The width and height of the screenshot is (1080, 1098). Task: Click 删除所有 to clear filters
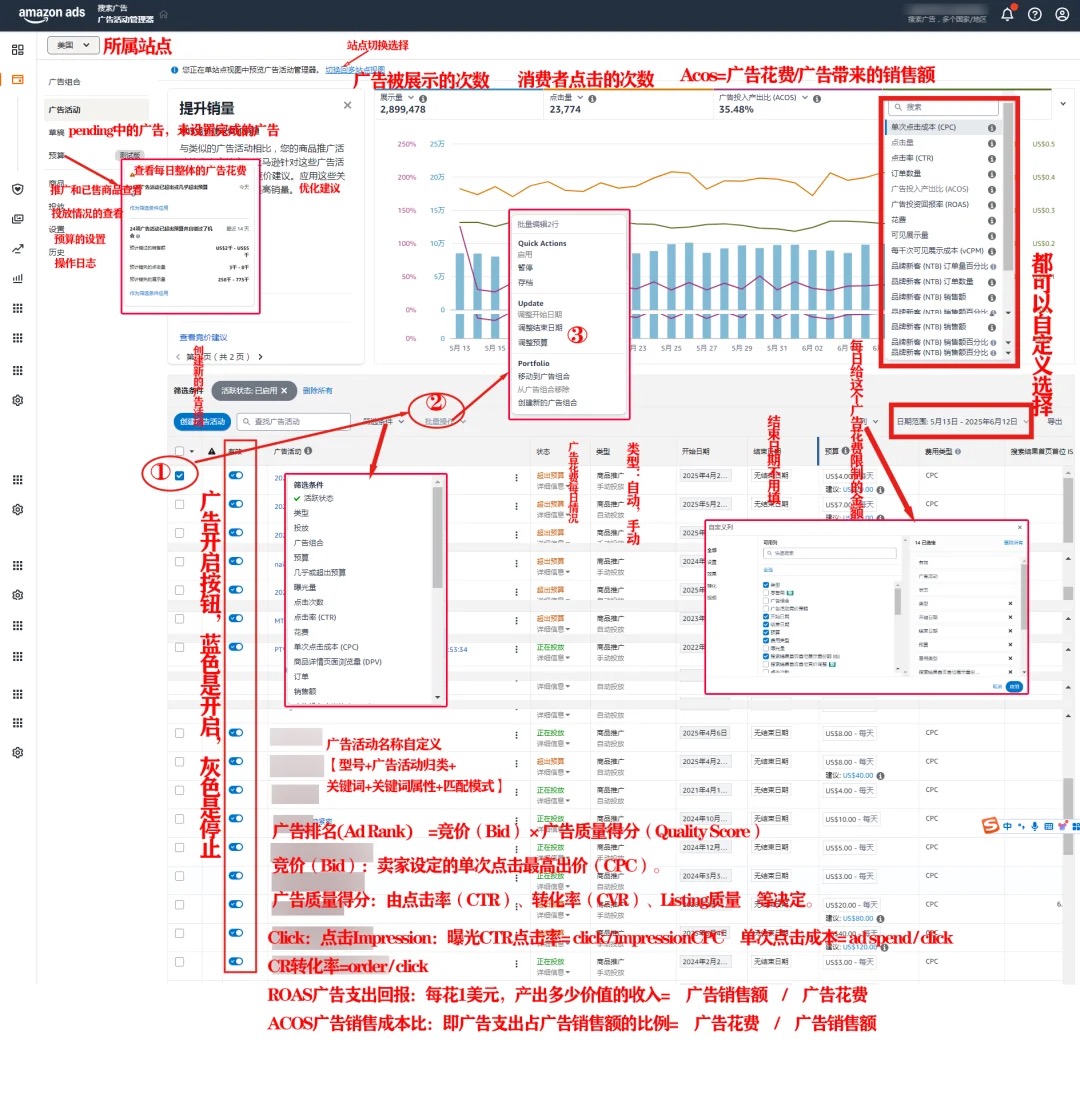[317, 391]
